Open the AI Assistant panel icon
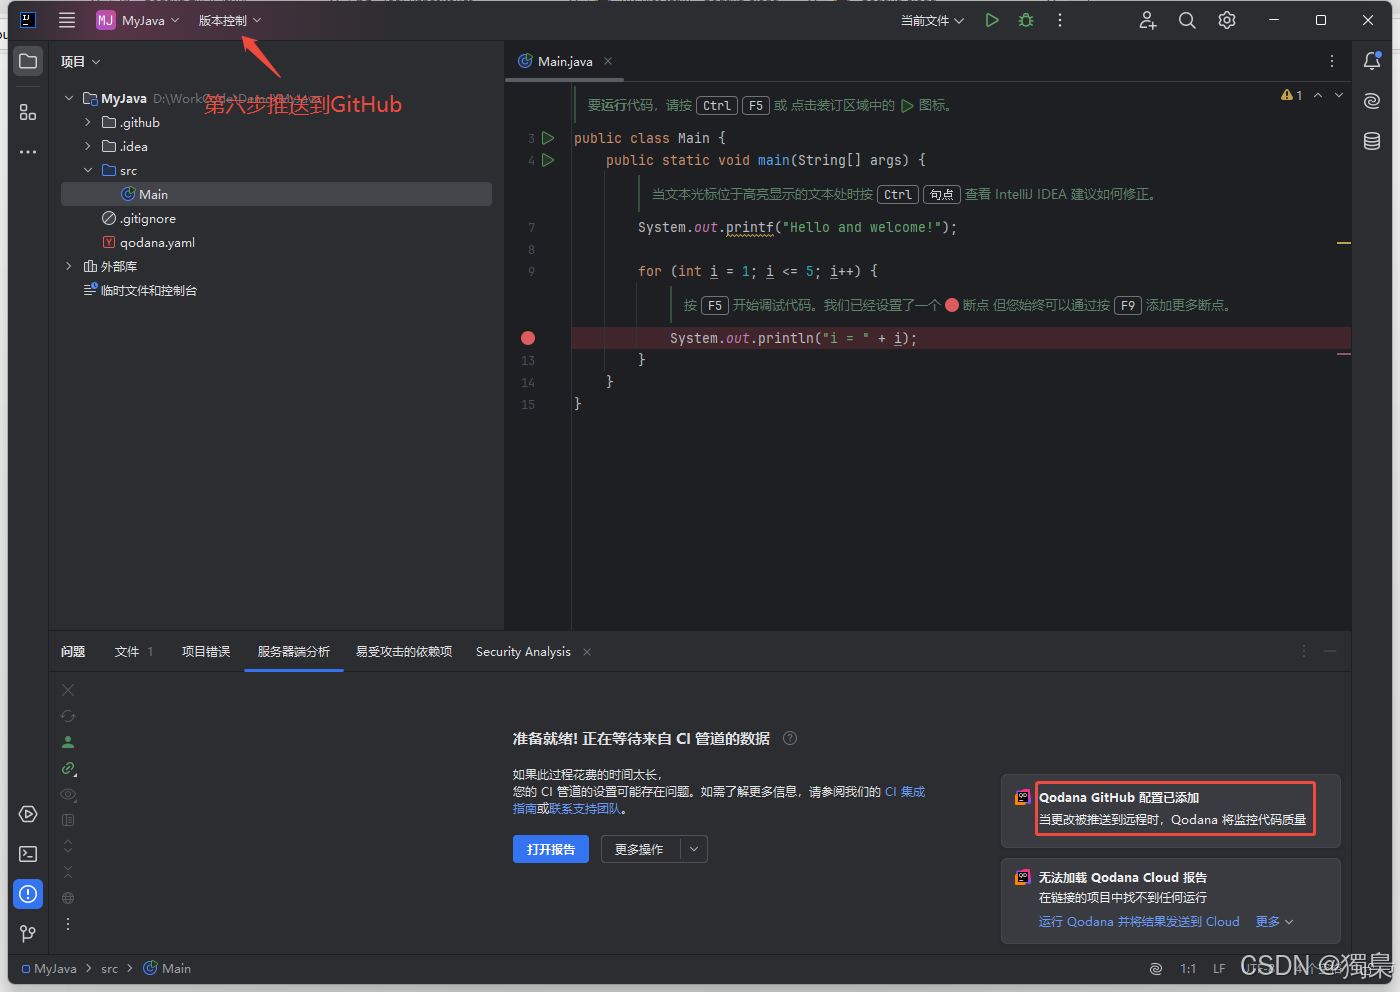The width and height of the screenshot is (1400, 992). [x=1371, y=100]
